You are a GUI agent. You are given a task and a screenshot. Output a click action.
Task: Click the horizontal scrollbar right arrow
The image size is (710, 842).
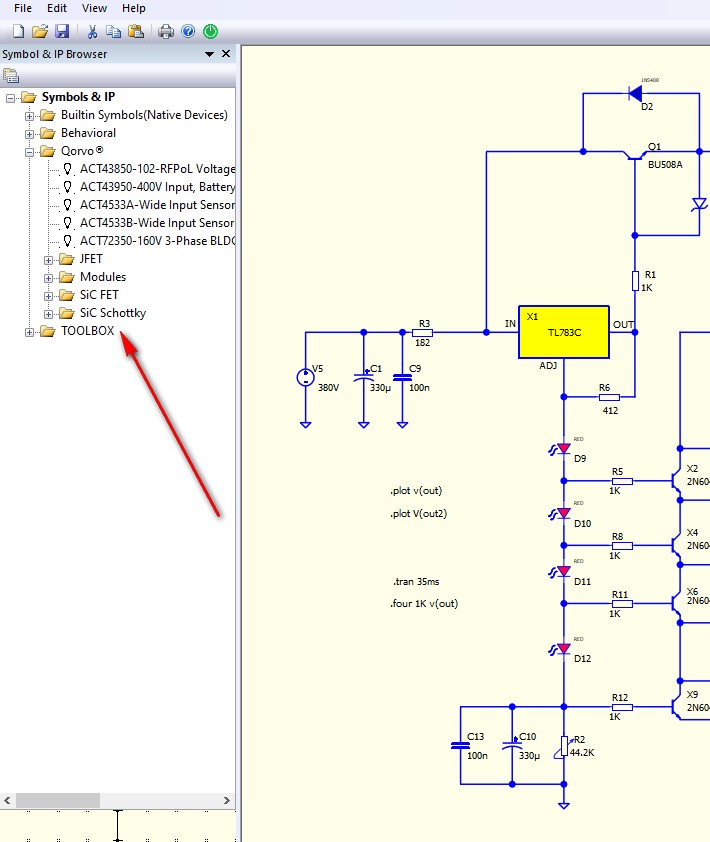coord(227,800)
